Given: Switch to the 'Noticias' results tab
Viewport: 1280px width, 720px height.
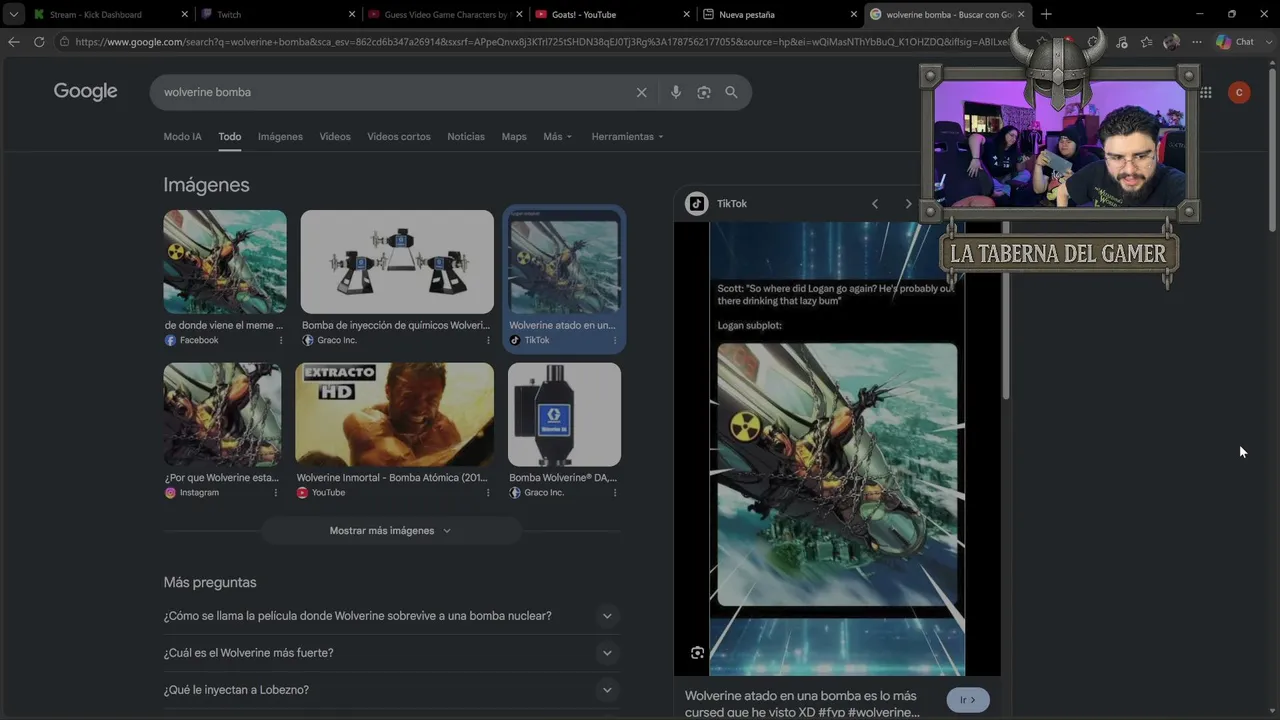Looking at the screenshot, I should pos(466,137).
